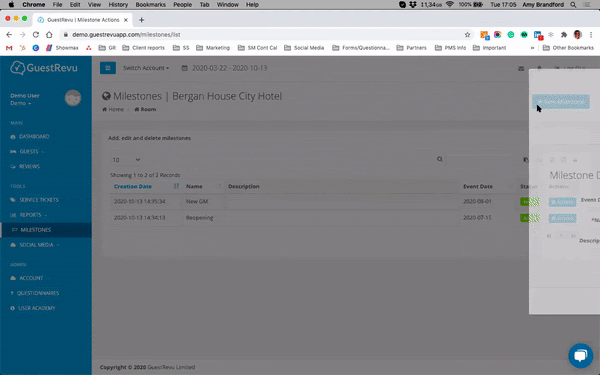Show hidden bookmarks with the » chevron

532,48
